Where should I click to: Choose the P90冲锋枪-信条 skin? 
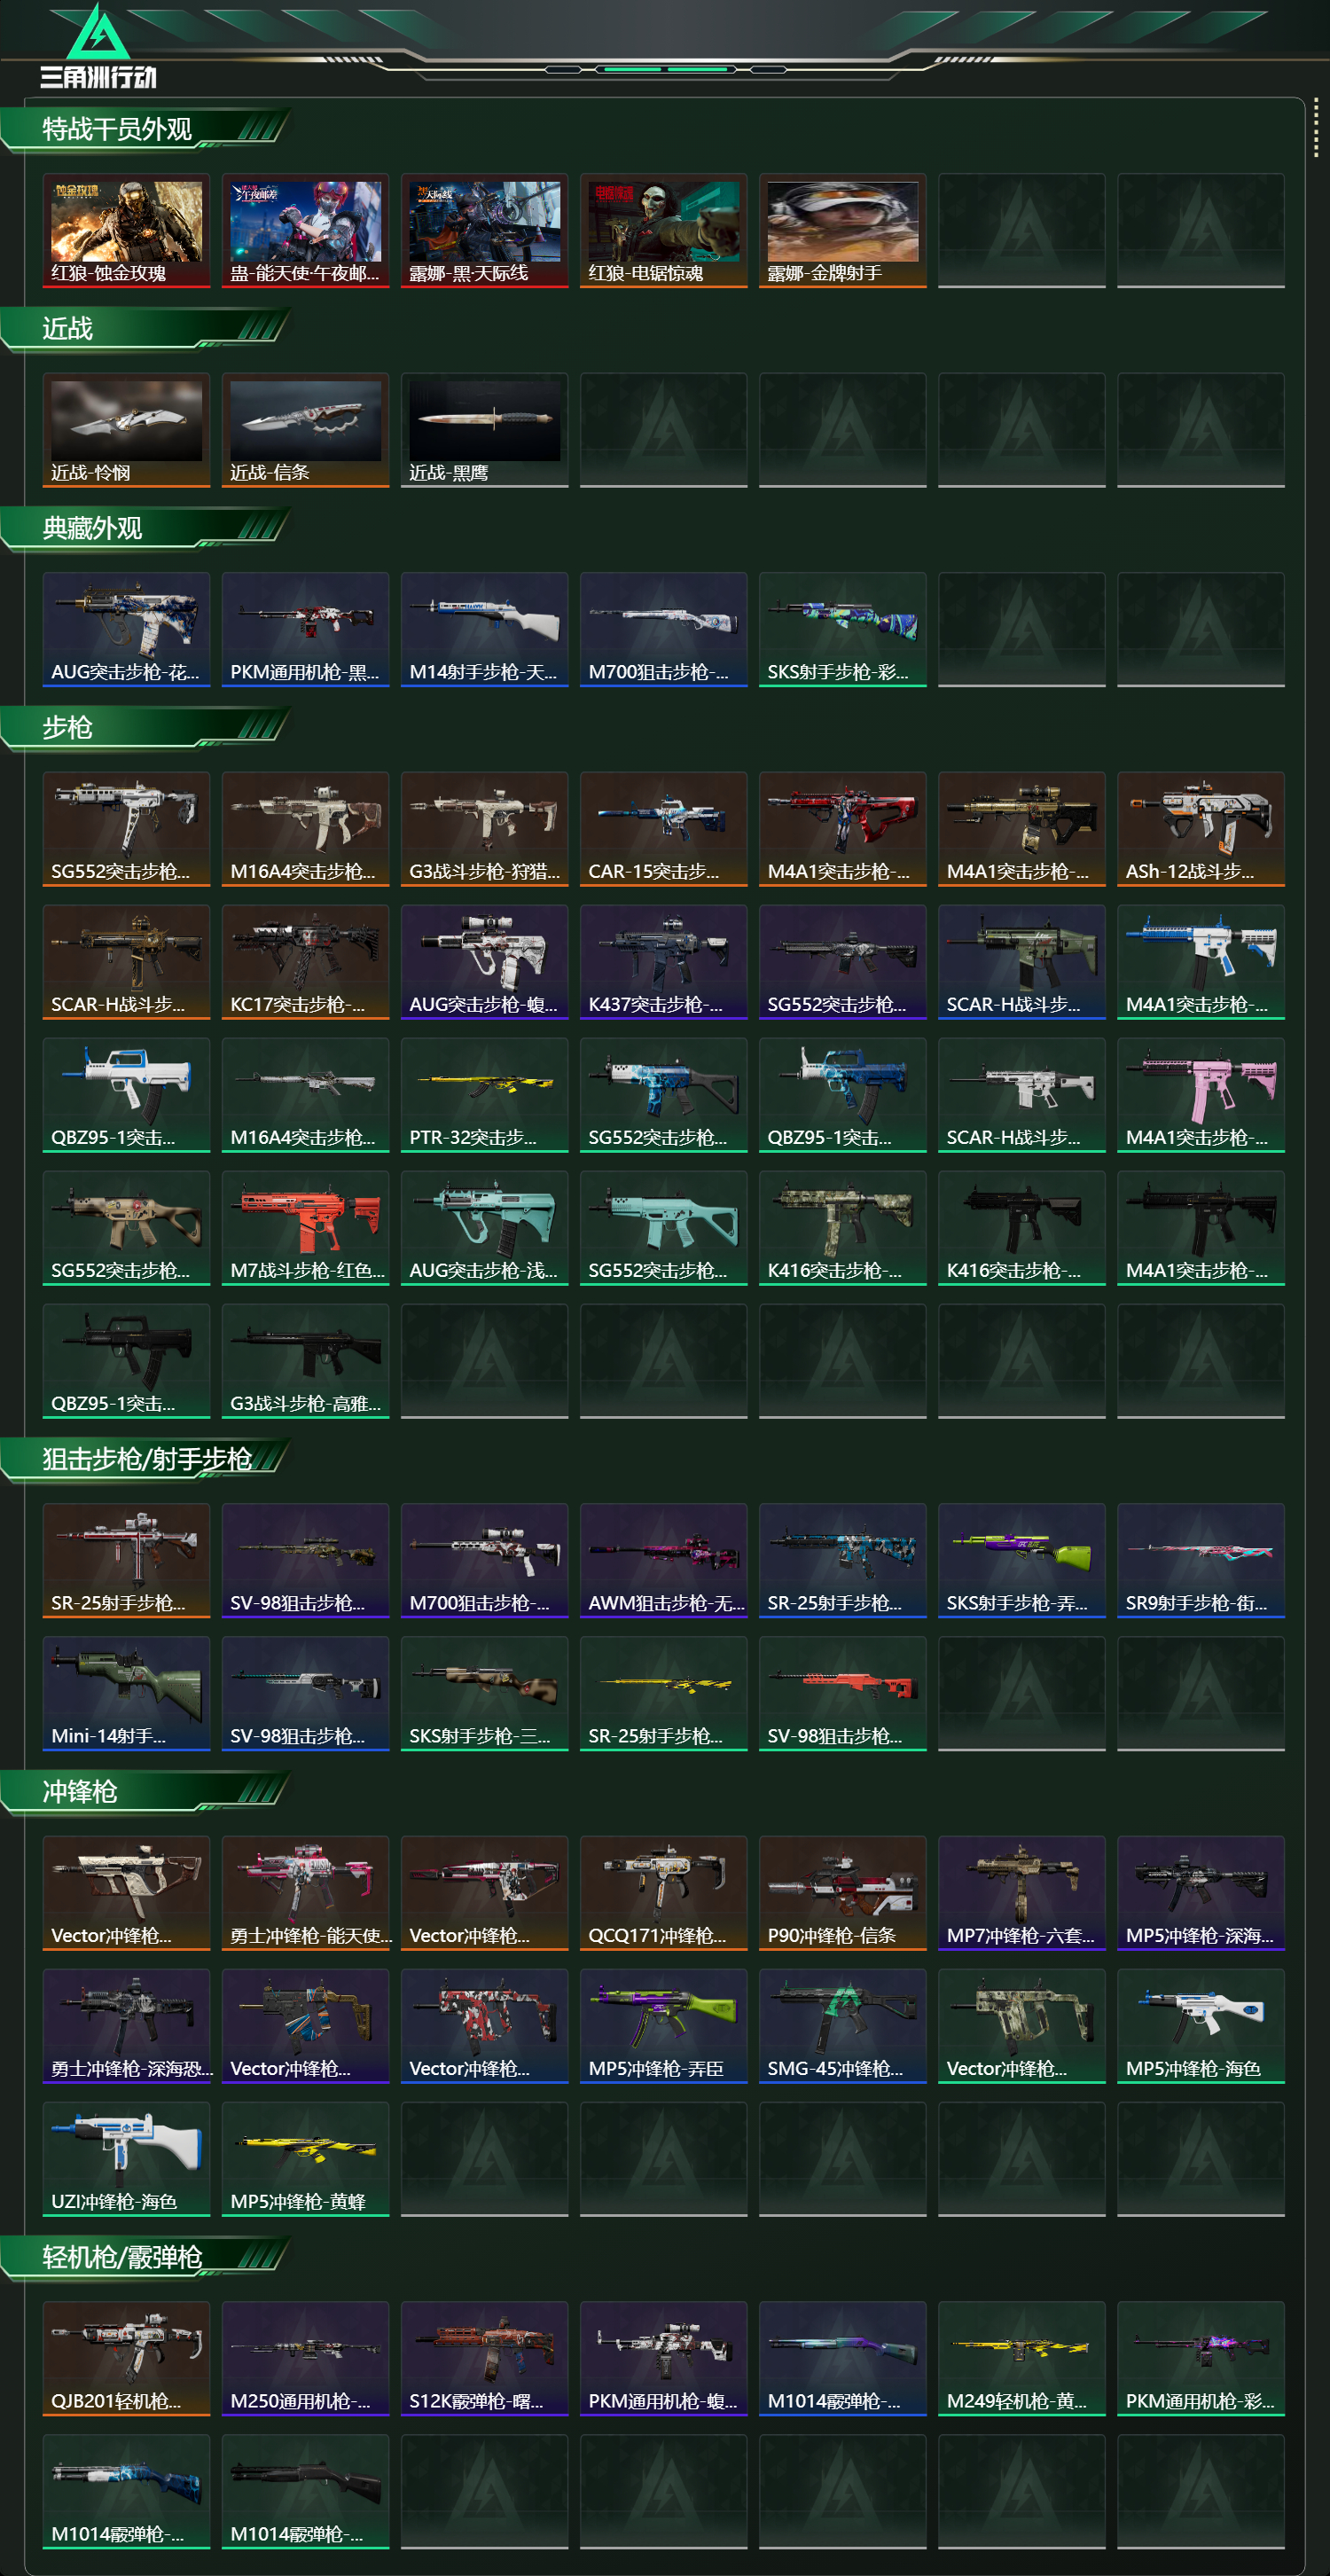point(842,1893)
